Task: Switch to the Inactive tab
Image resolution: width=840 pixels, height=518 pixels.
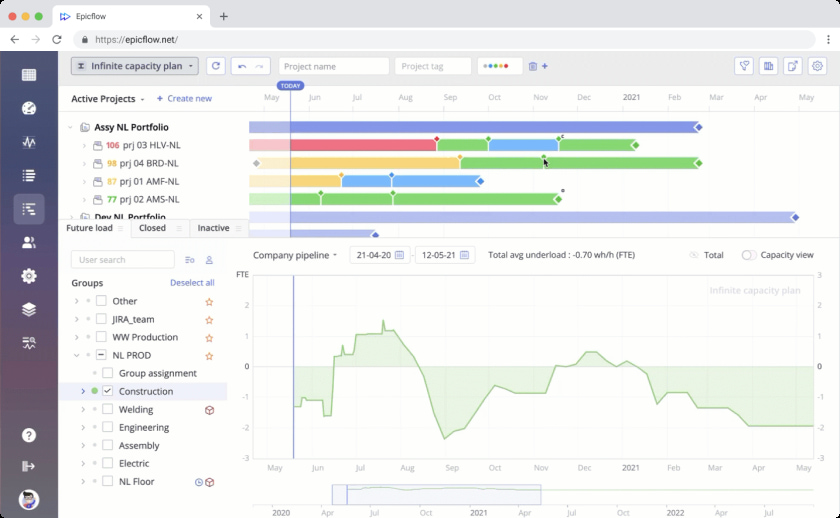Action: tap(213, 228)
